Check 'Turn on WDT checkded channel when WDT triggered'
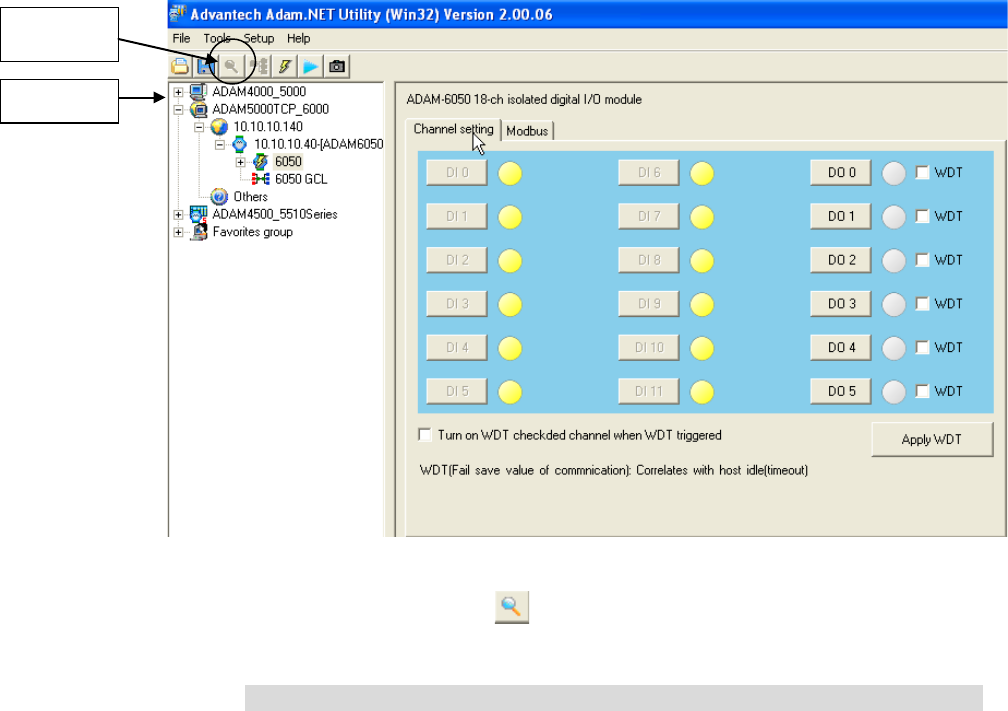The image size is (1008, 711). pos(425,435)
